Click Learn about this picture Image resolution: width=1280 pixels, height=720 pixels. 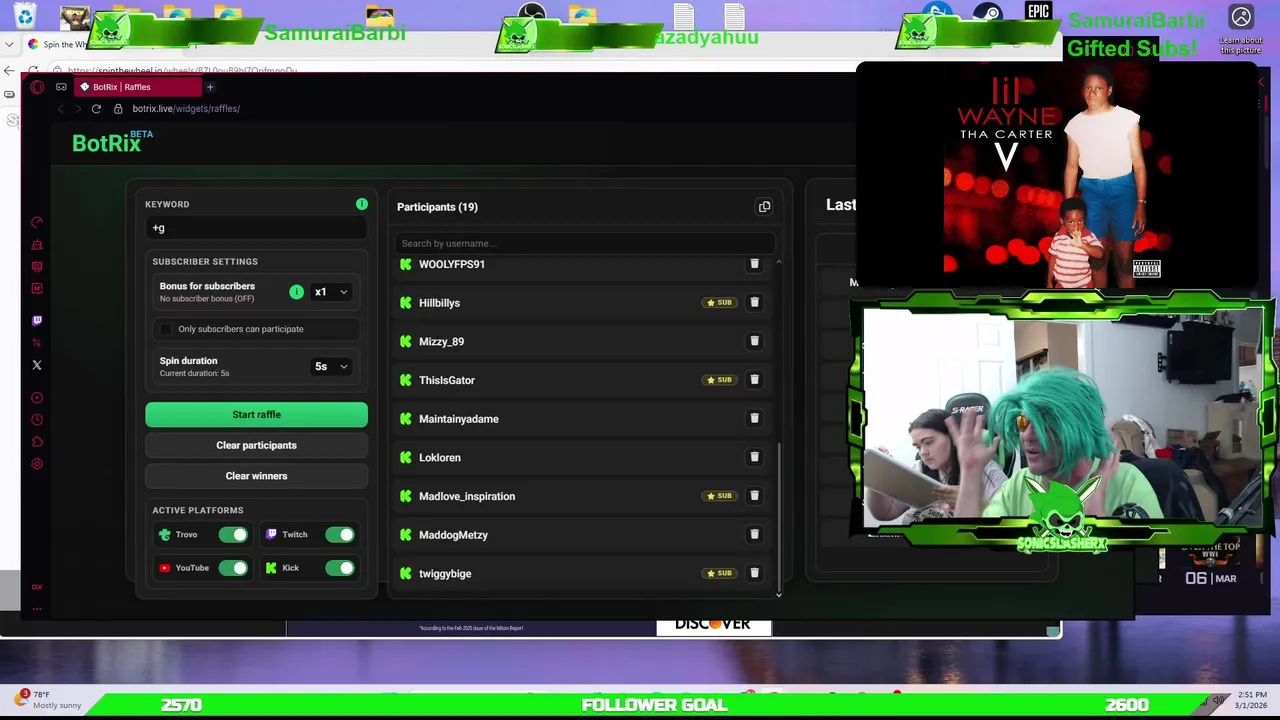pos(1241,28)
